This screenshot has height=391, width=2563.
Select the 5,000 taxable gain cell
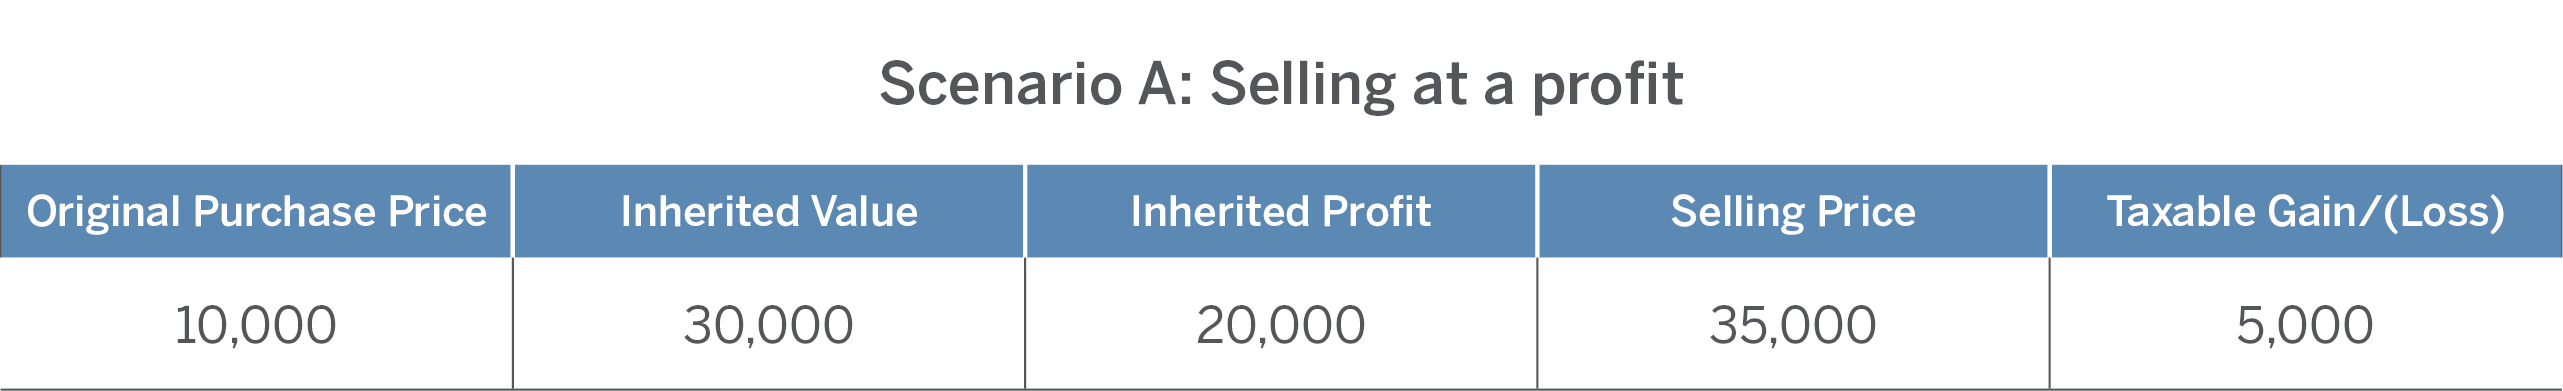pyautogui.click(x=2306, y=325)
